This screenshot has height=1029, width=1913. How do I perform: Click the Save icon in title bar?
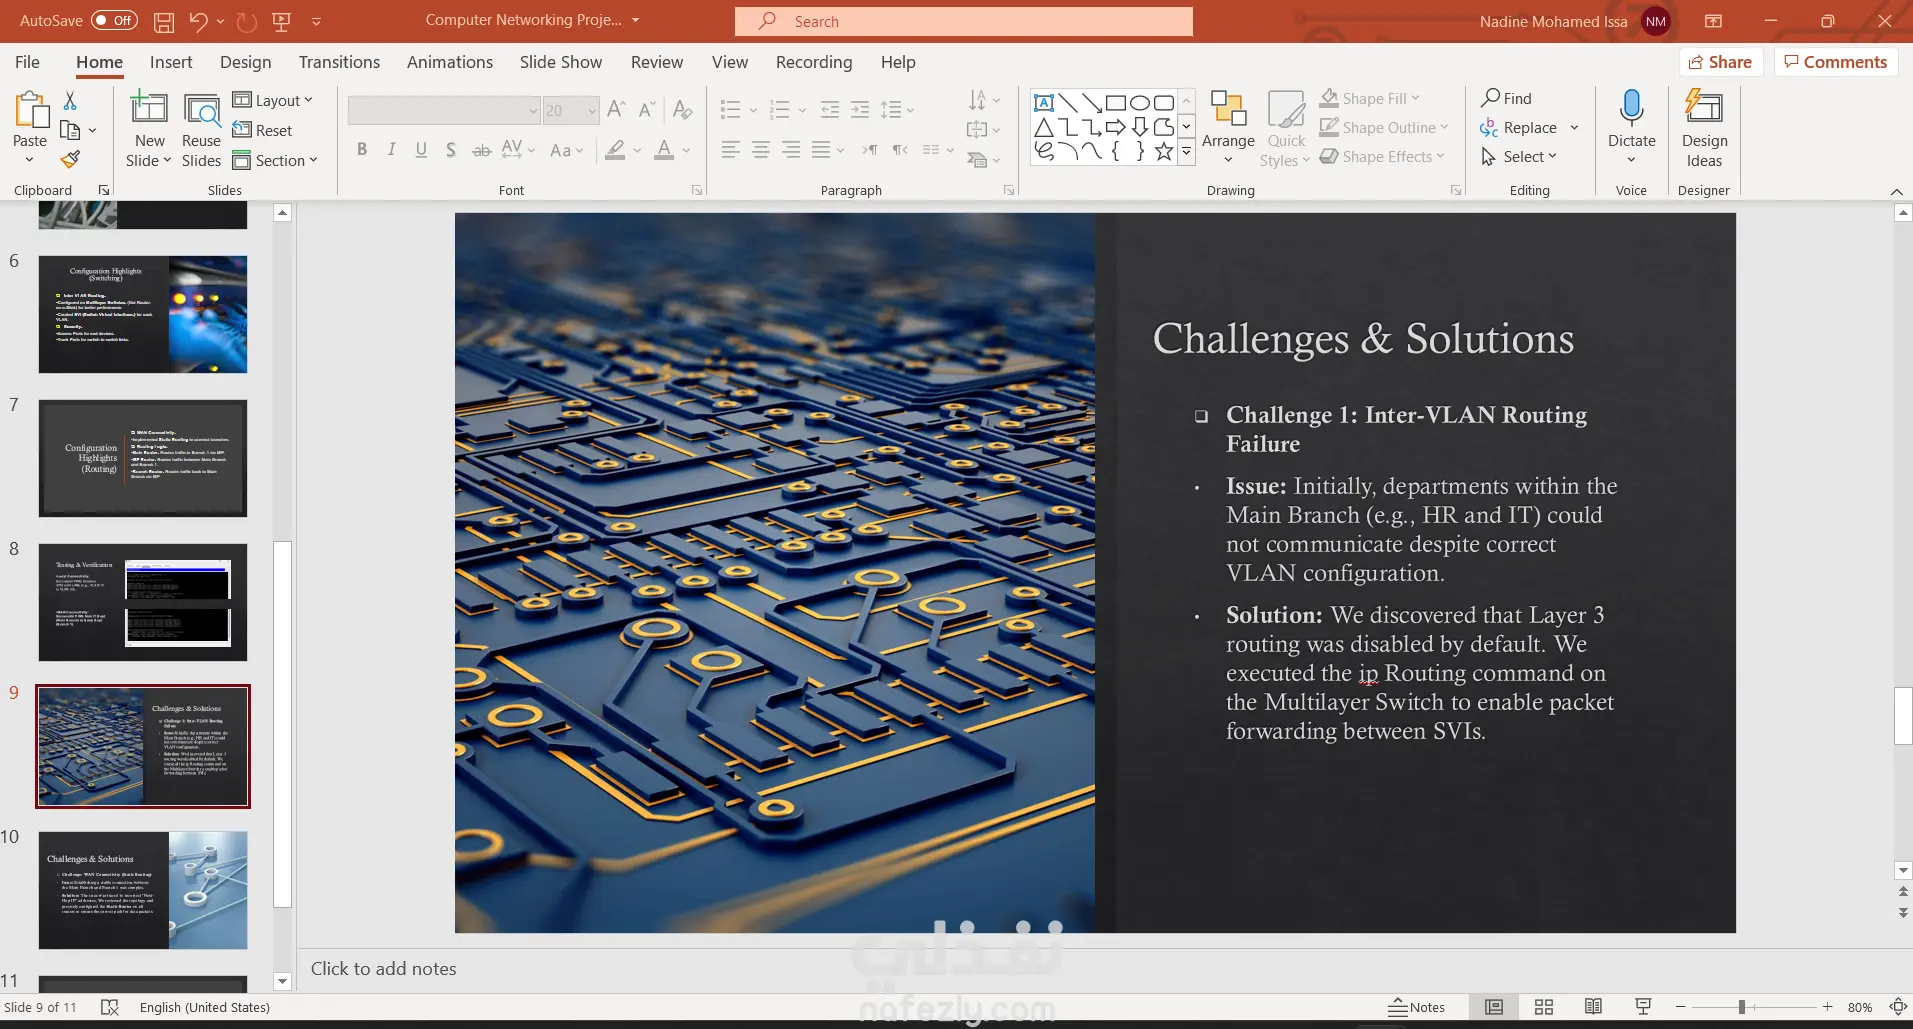164,21
